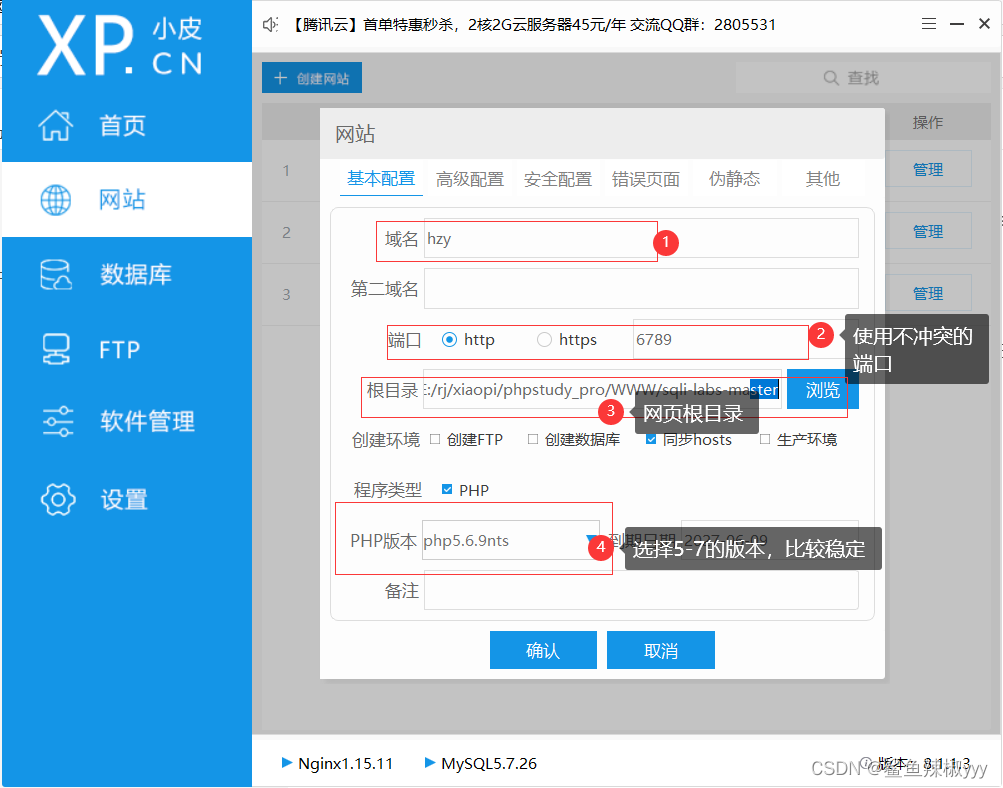Viewport: 1003px width, 788px height.
Task: Select the https radio button
Action: (x=546, y=338)
